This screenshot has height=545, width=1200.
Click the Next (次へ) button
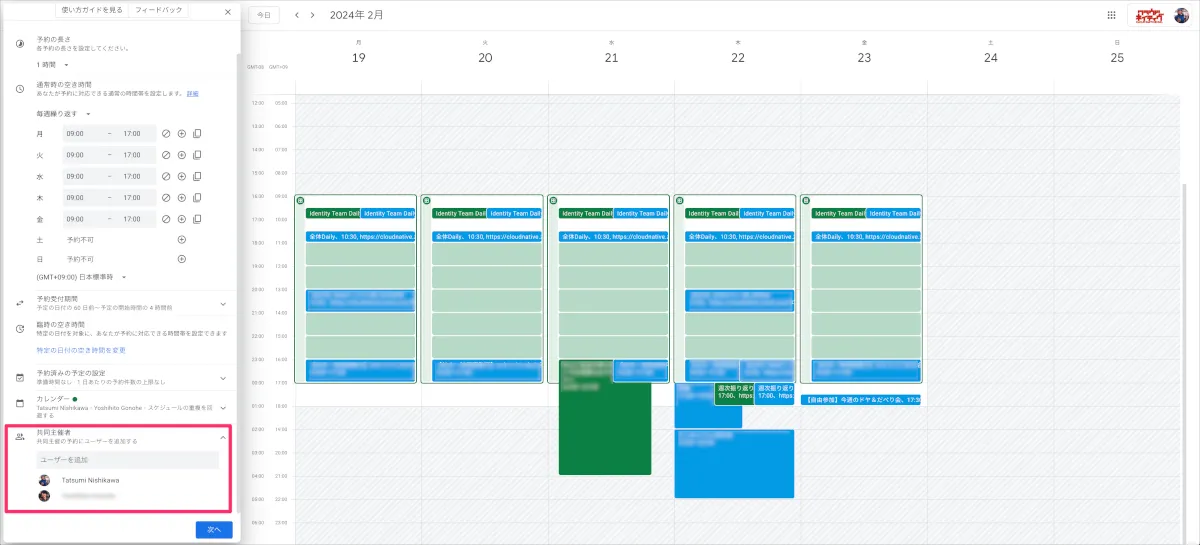(x=214, y=530)
